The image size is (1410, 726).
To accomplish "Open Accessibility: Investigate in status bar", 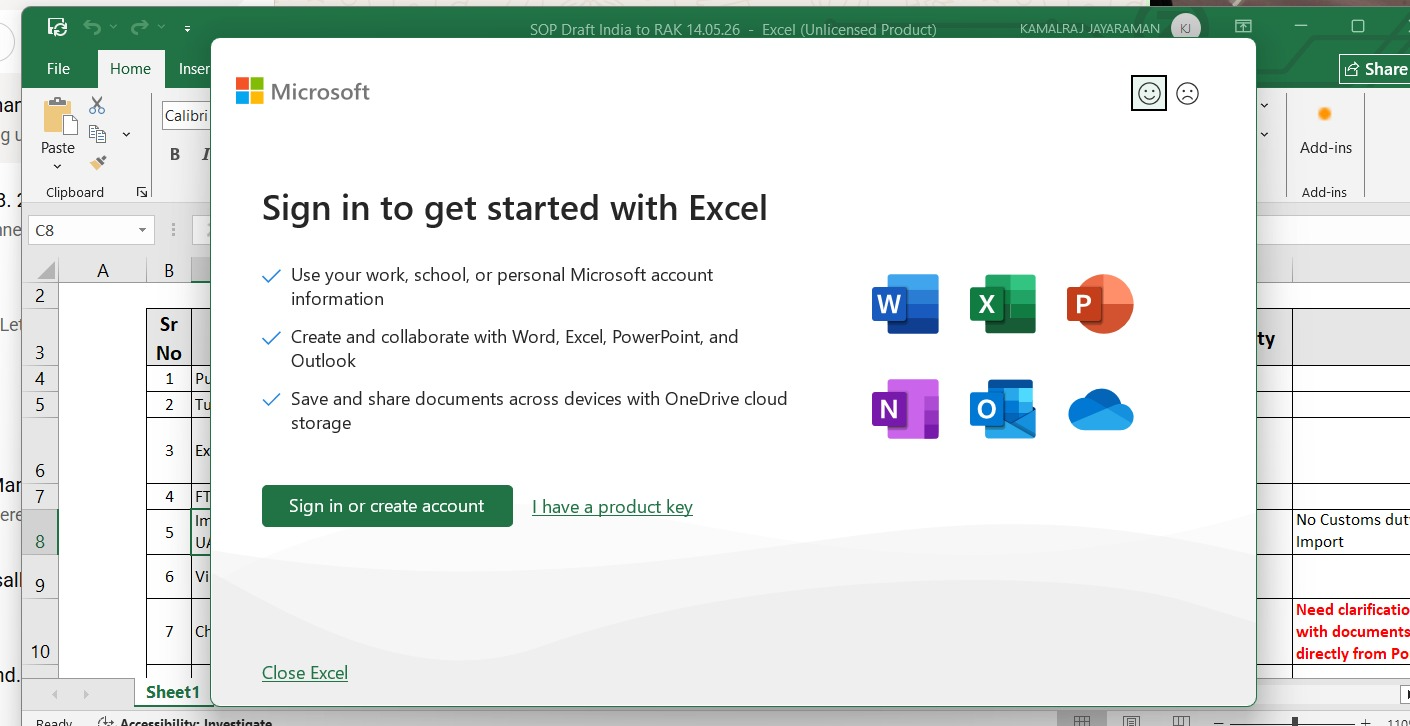I will (184, 721).
